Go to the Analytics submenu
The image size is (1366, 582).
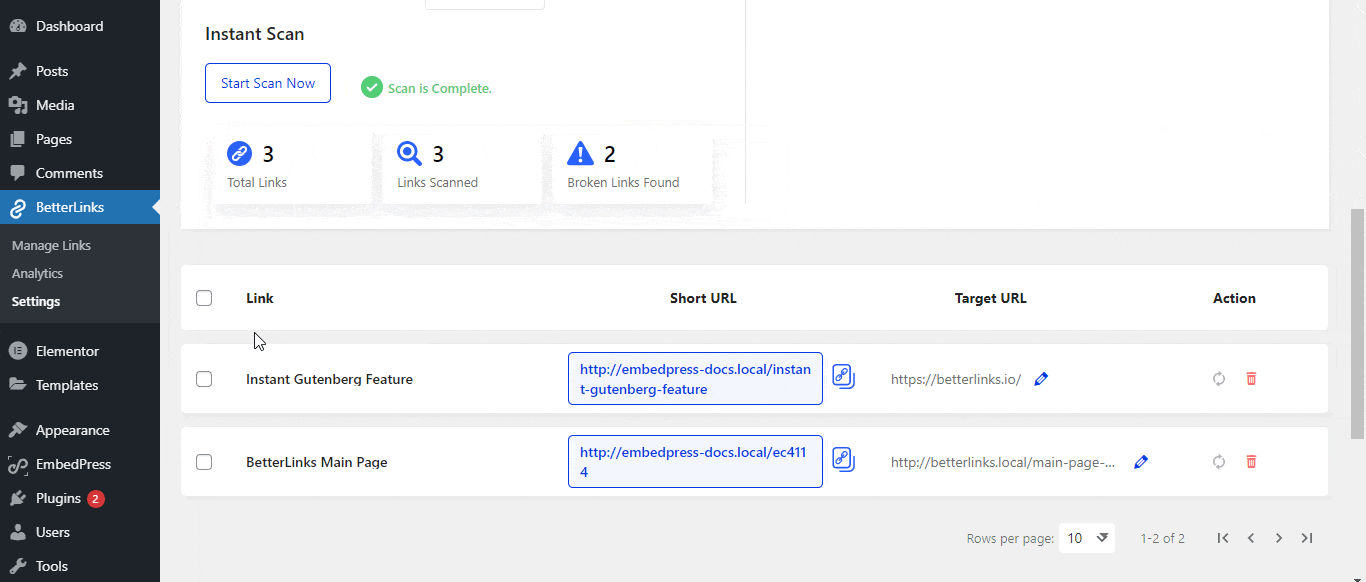[x=37, y=272]
